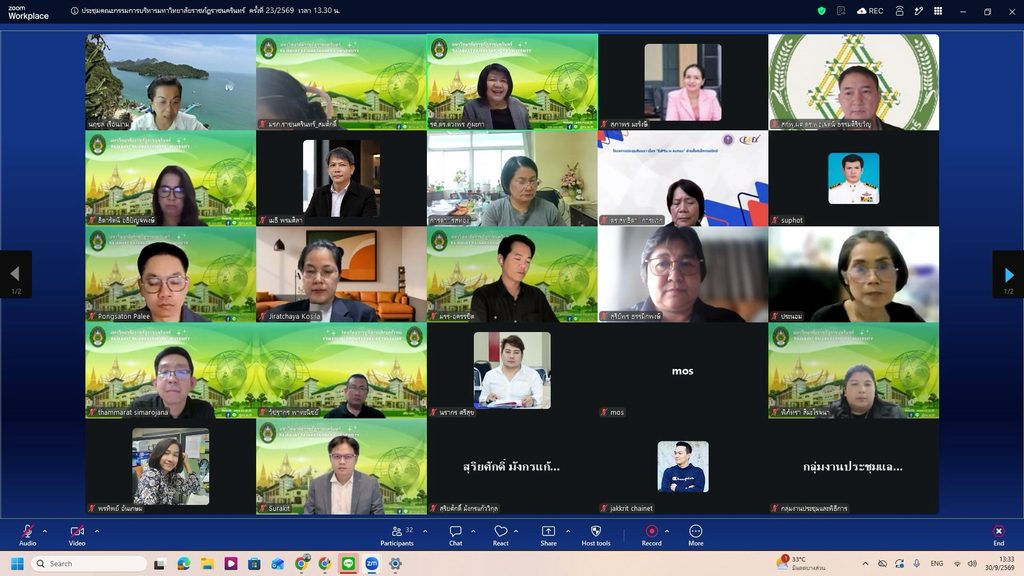Image resolution: width=1024 pixels, height=576 pixels.
Task: Open the Chat panel
Action: (456, 535)
